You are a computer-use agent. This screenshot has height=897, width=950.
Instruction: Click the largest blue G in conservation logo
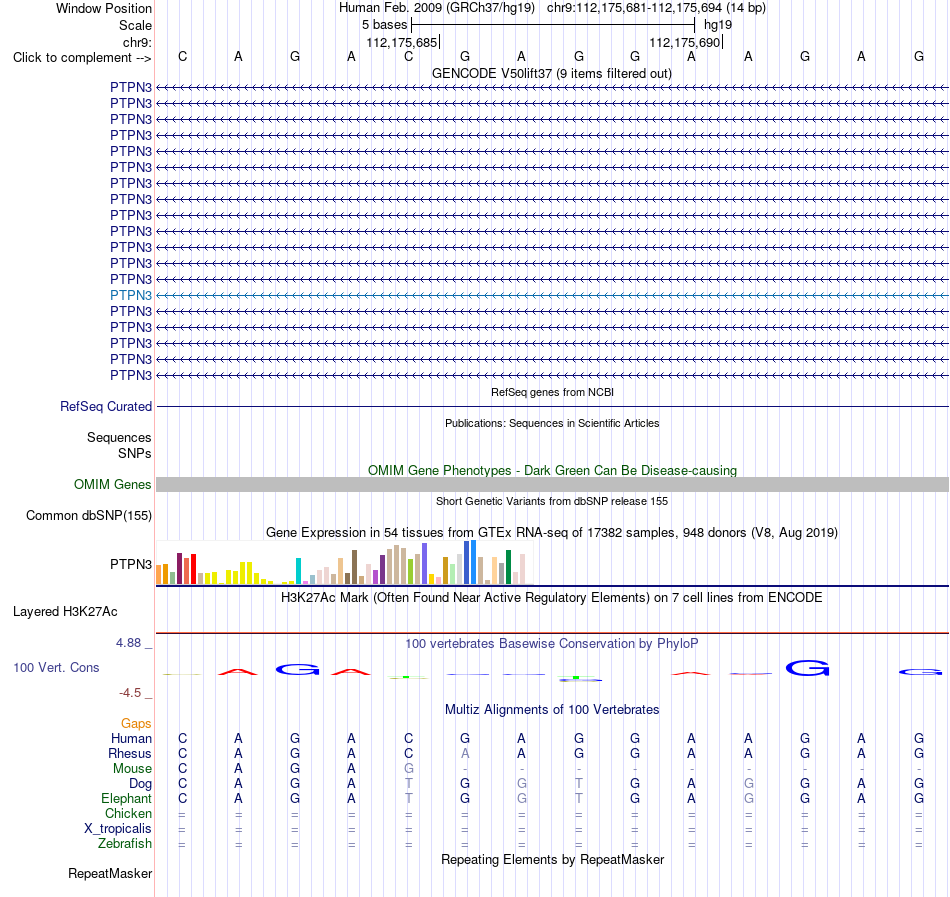pos(807,668)
